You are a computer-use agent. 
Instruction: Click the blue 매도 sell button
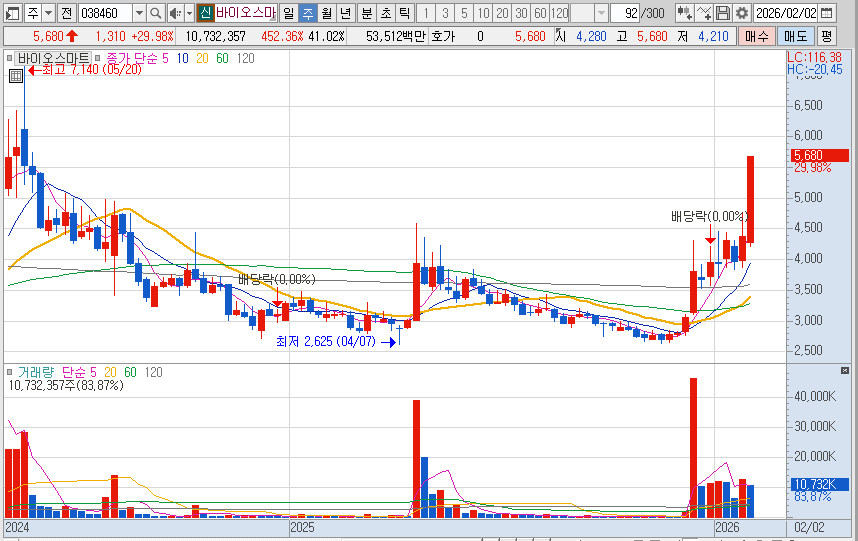point(795,37)
